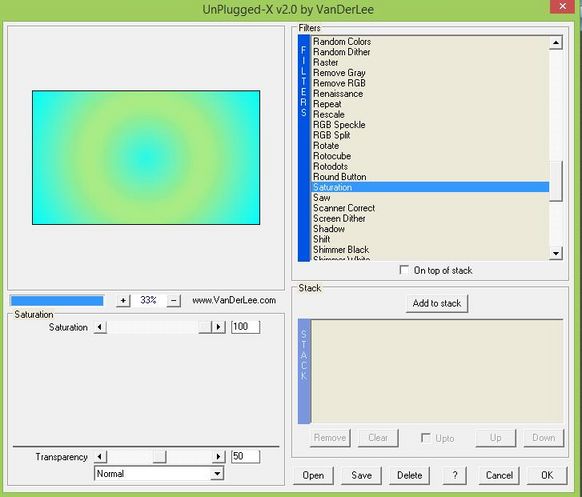
Task: Click the Transparency slider left arrow
Action: [99, 457]
